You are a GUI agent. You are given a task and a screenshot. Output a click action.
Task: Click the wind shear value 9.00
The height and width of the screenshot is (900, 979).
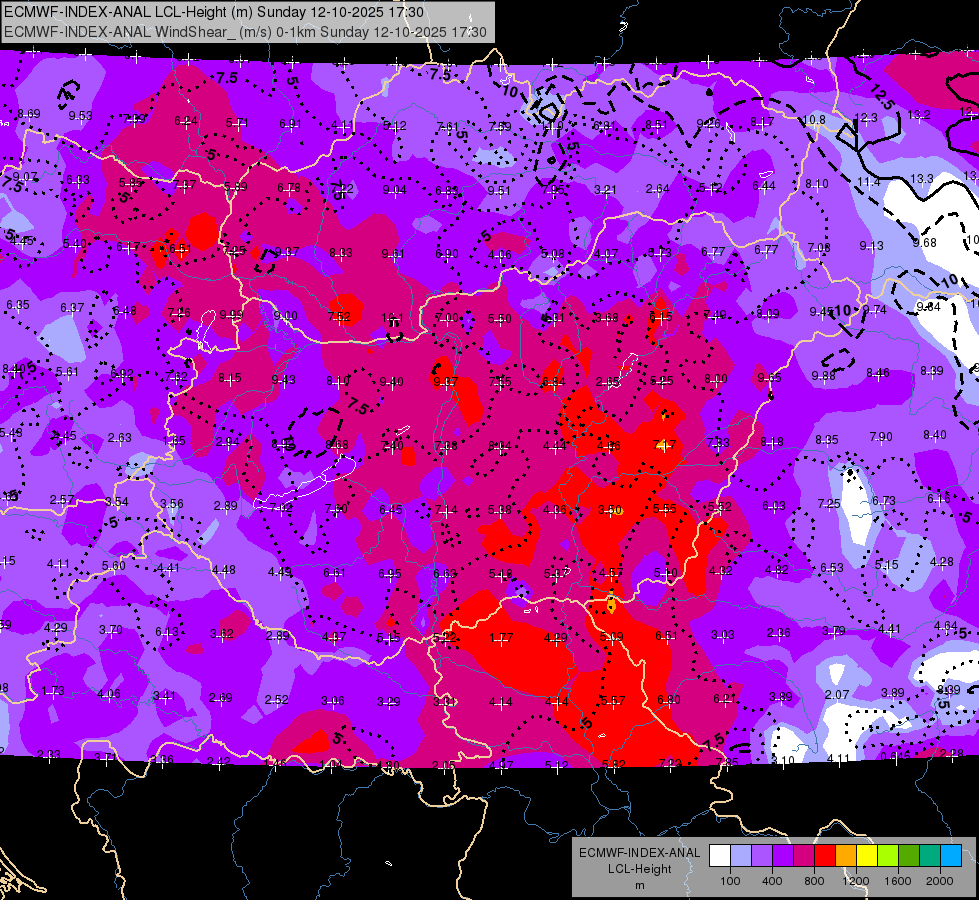[x=285, y=315]
